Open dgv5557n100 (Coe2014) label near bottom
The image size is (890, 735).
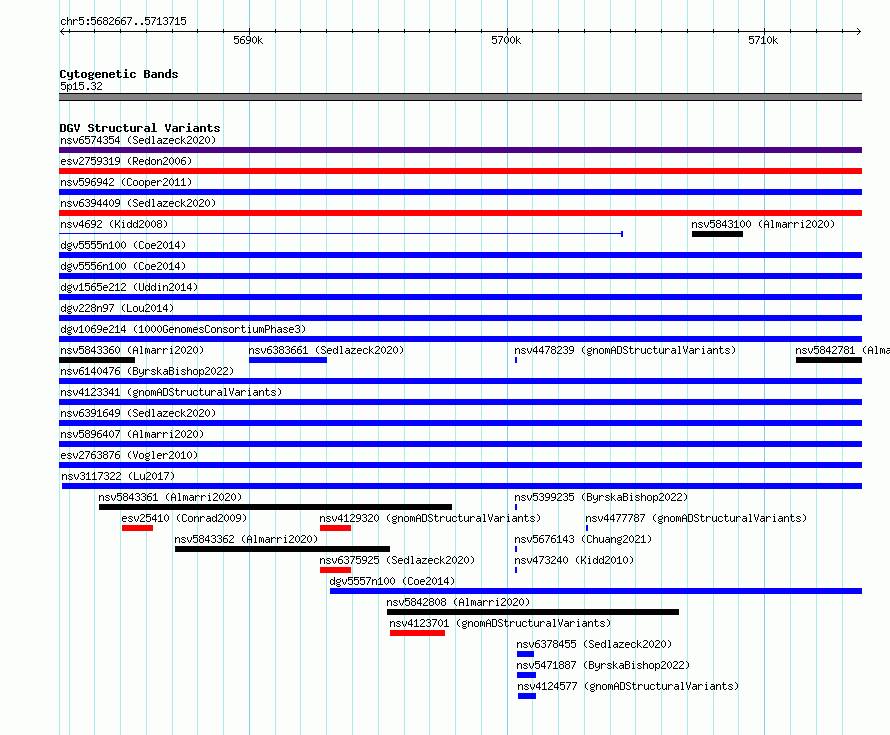pos(392,581)
